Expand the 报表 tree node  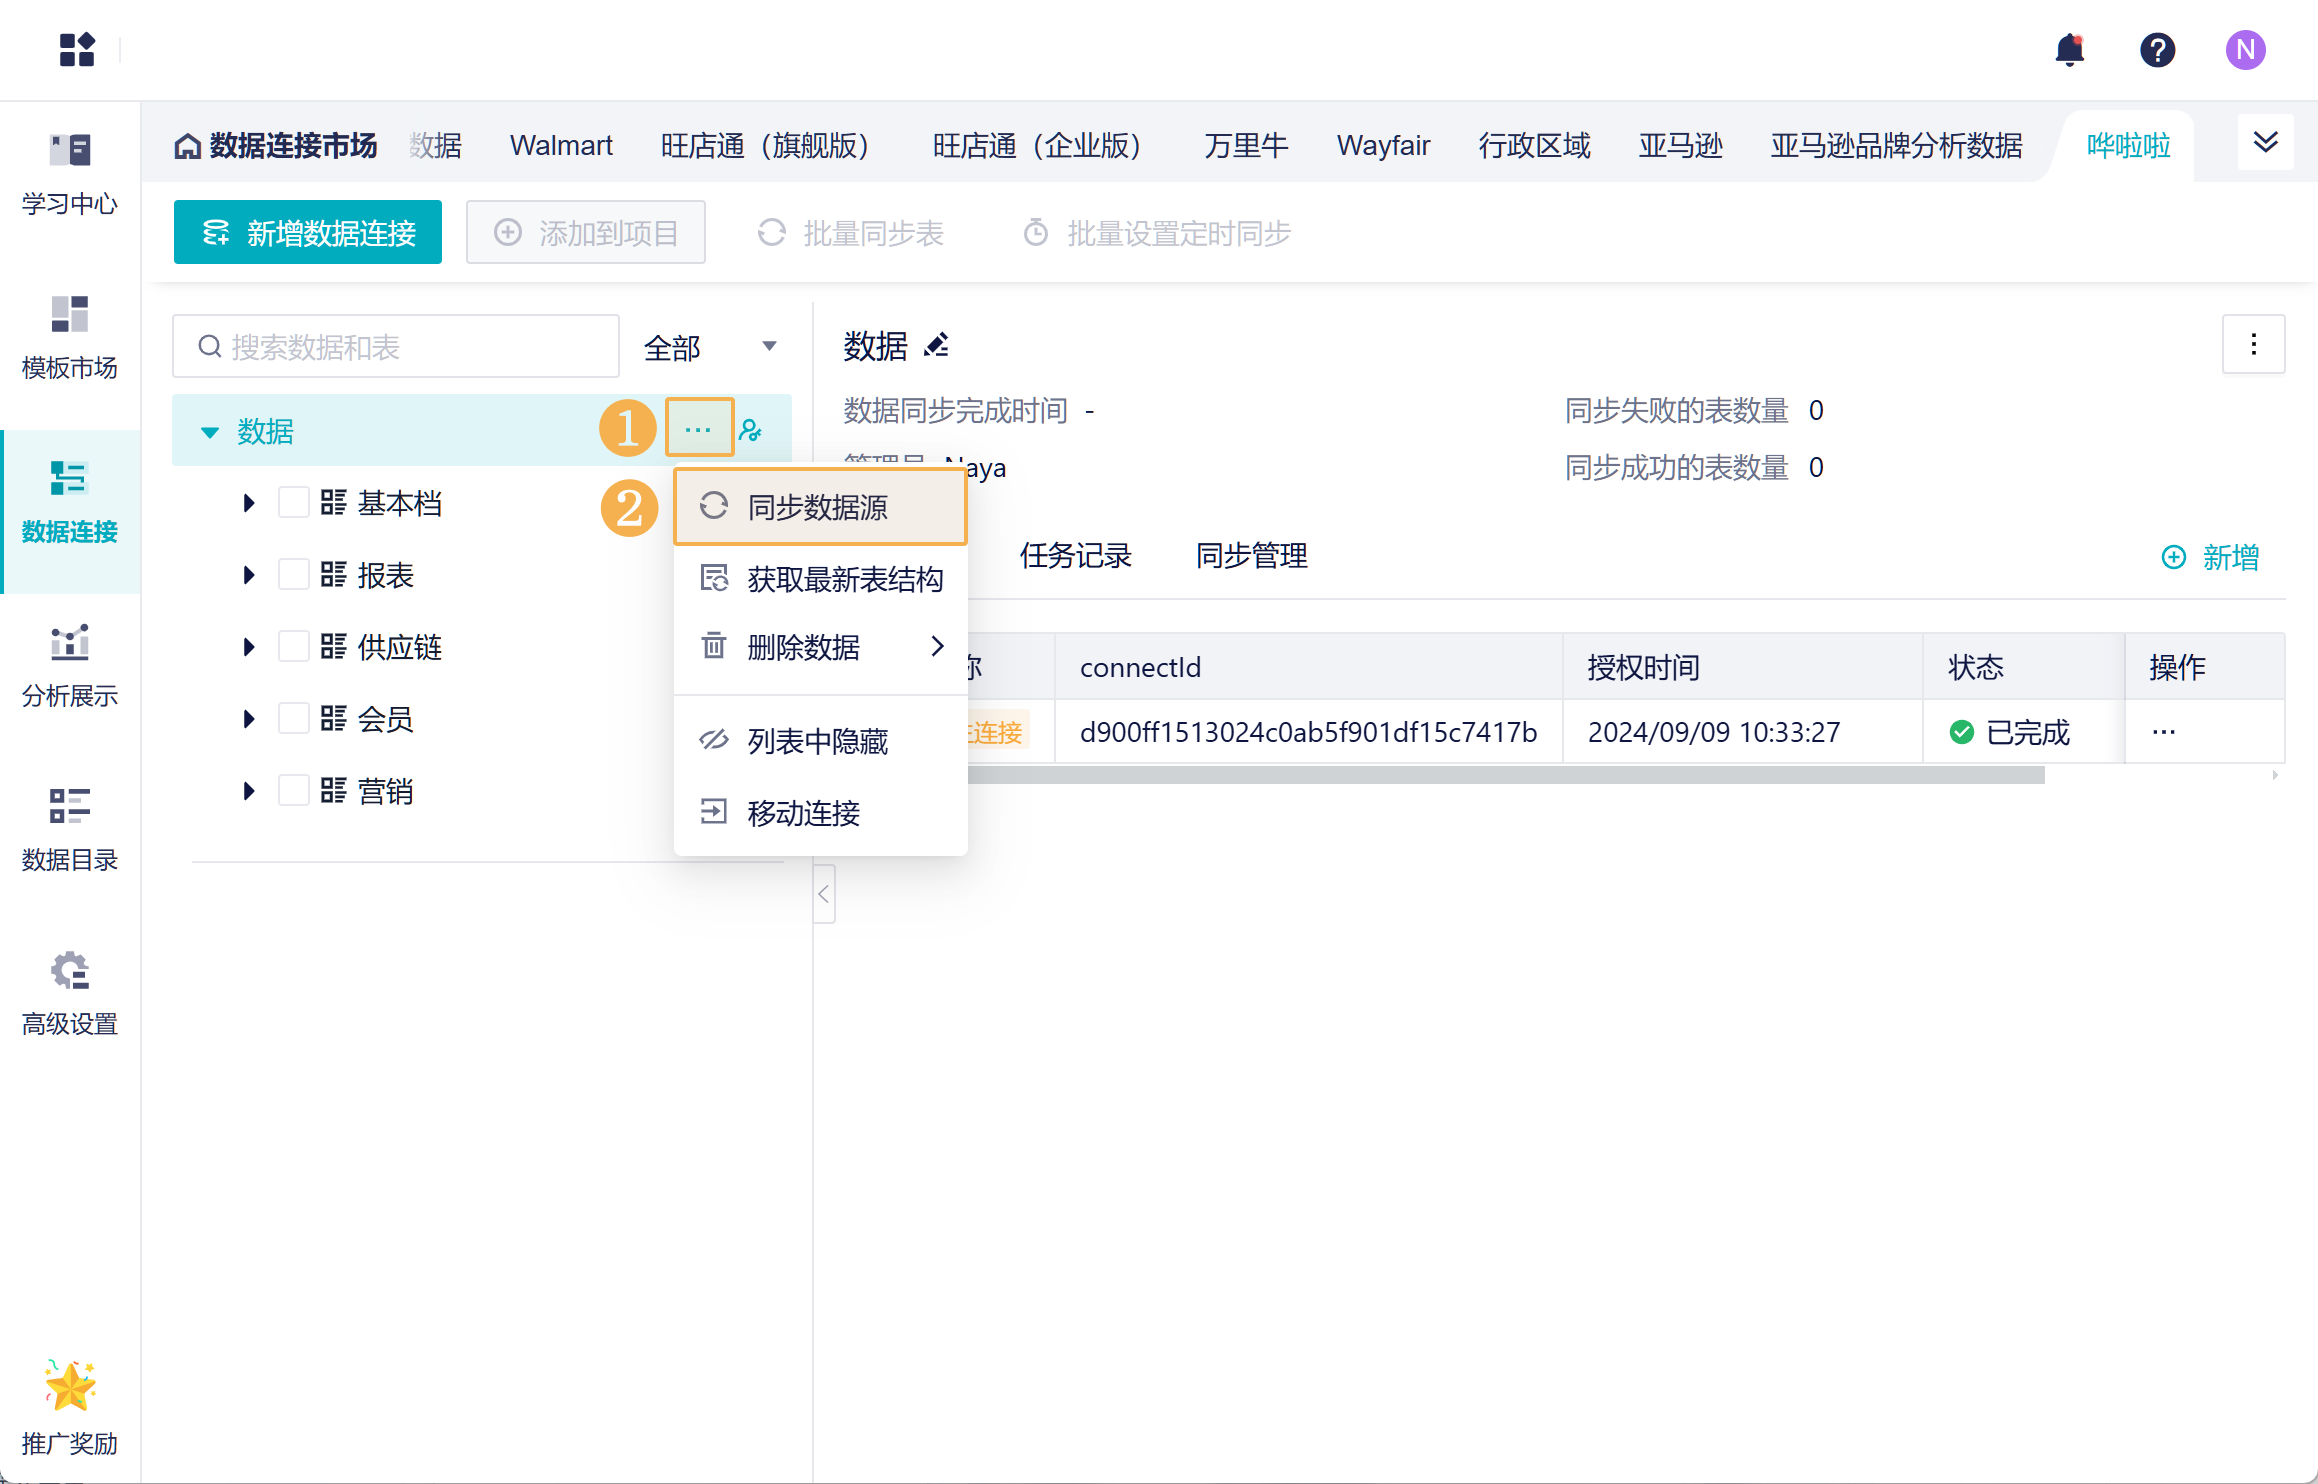tap(249, 575)
